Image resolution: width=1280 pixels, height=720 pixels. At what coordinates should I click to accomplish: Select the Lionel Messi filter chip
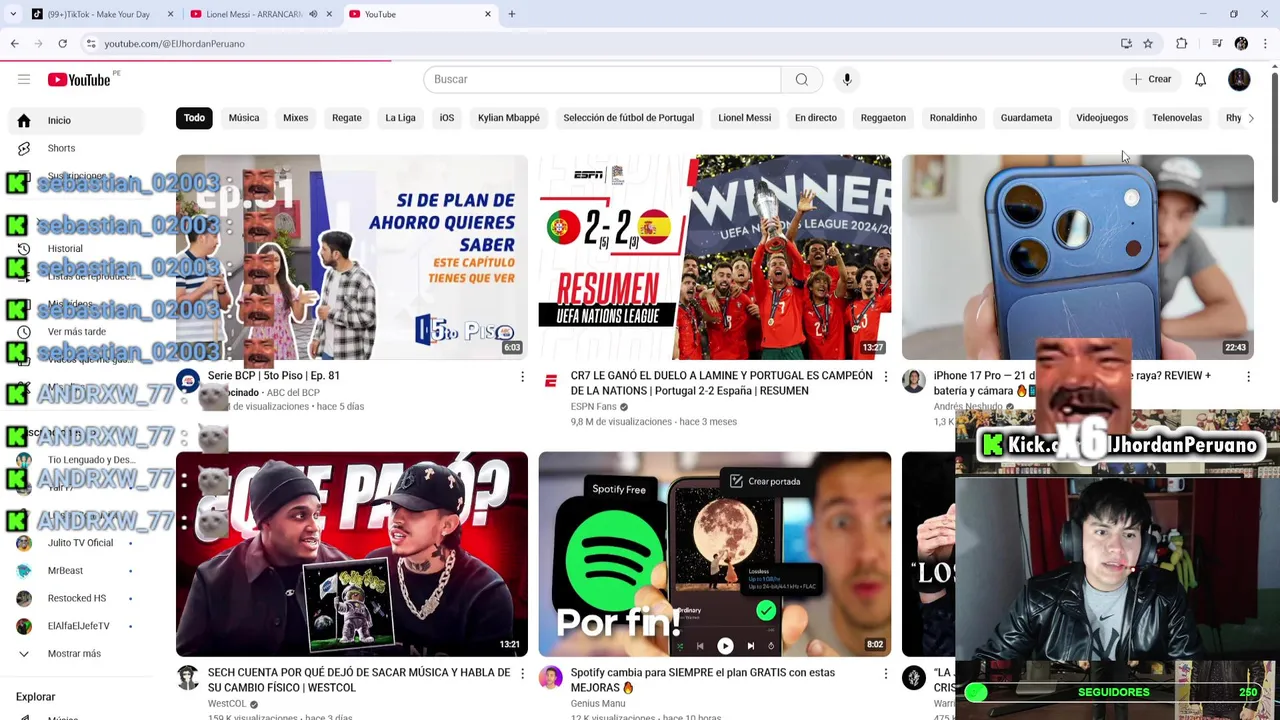click(x=745, y=118)
